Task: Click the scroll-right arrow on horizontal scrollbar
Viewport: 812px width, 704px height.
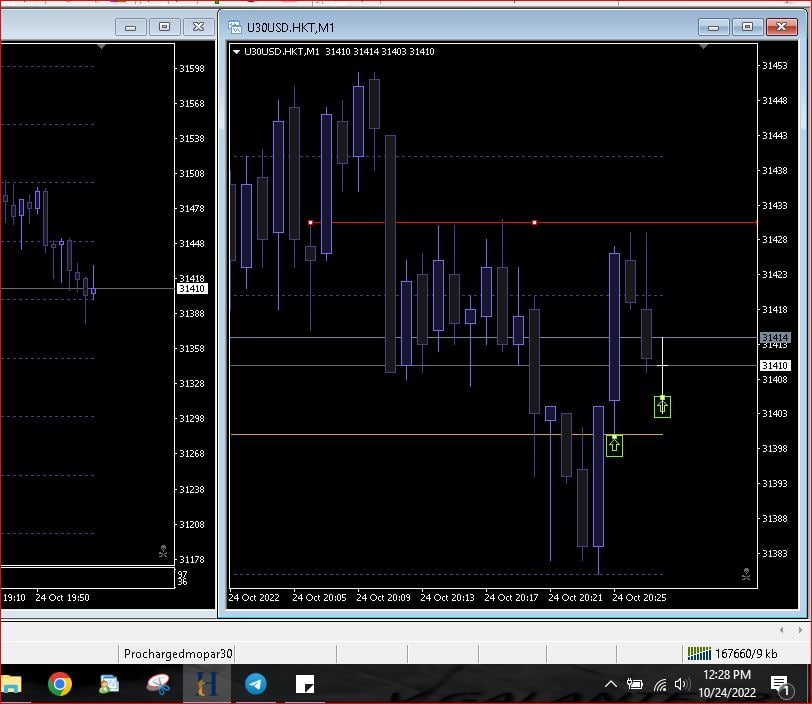Action: click(798, 630)
